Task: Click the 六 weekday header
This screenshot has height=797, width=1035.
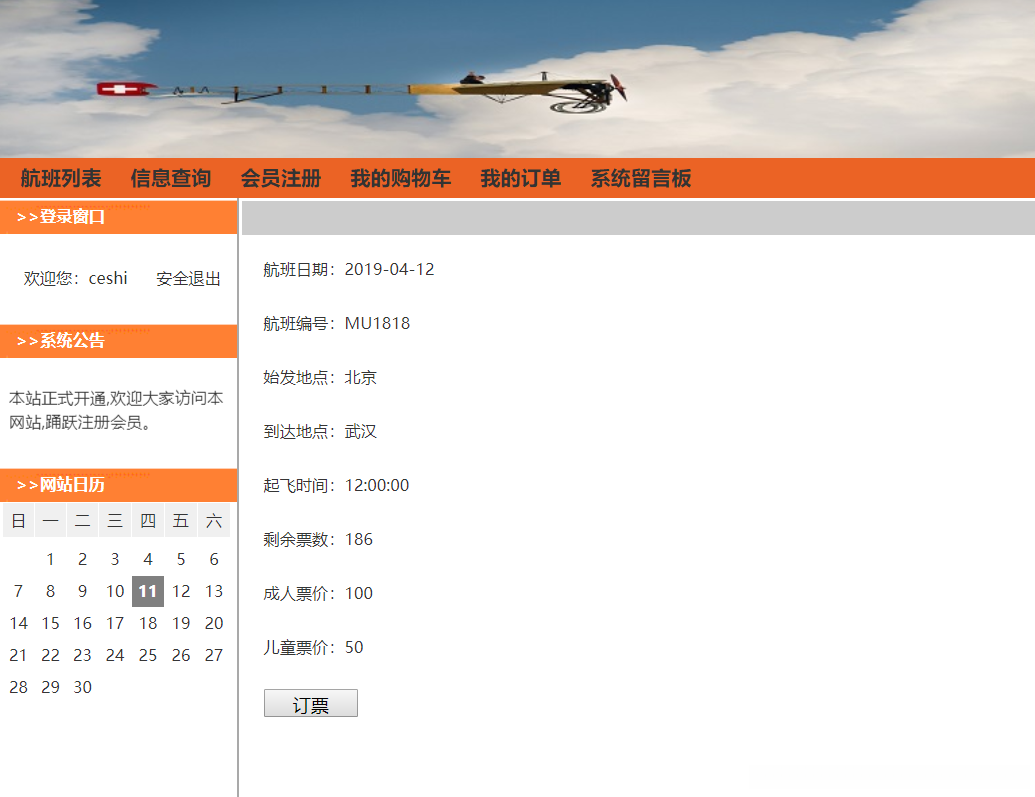Action: (214, 521)
